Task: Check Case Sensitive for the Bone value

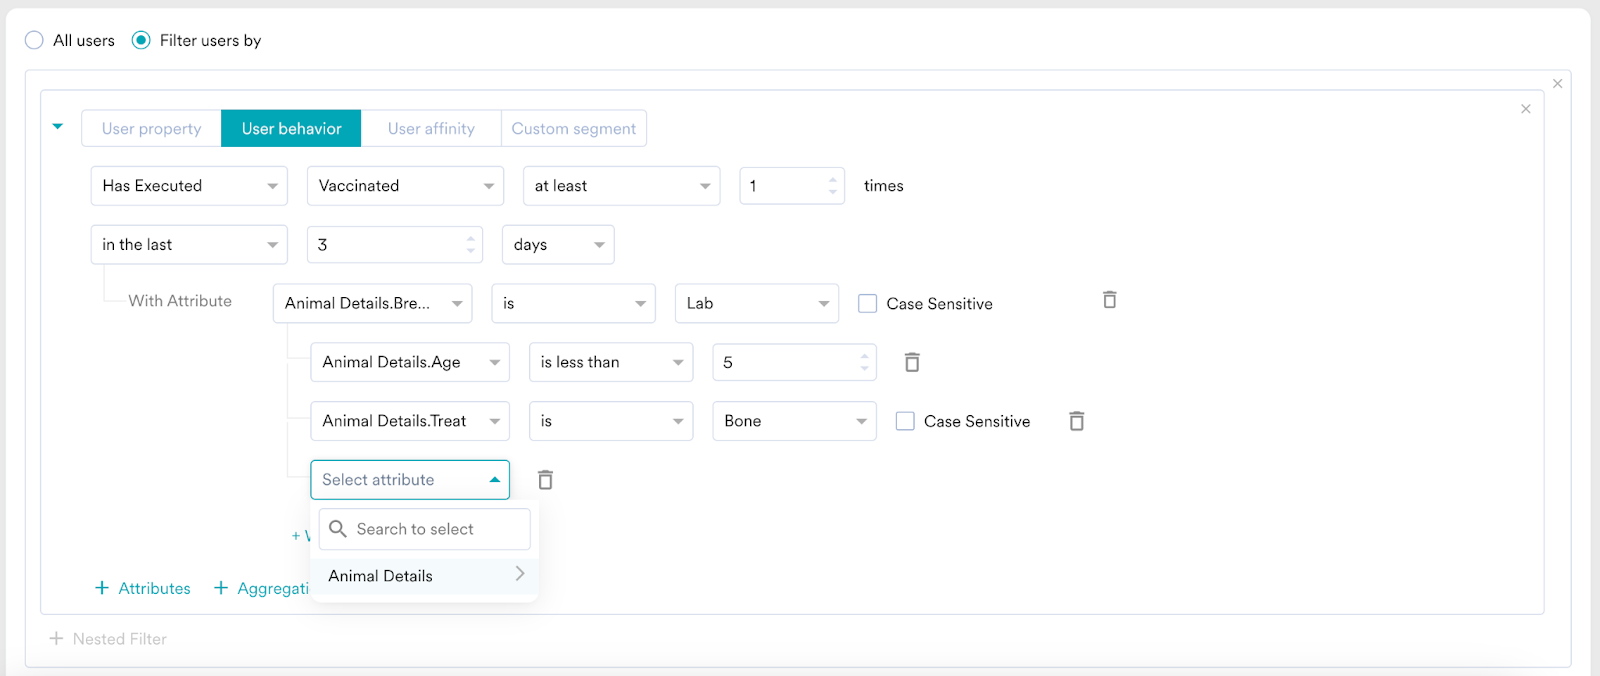Action: 905,421
